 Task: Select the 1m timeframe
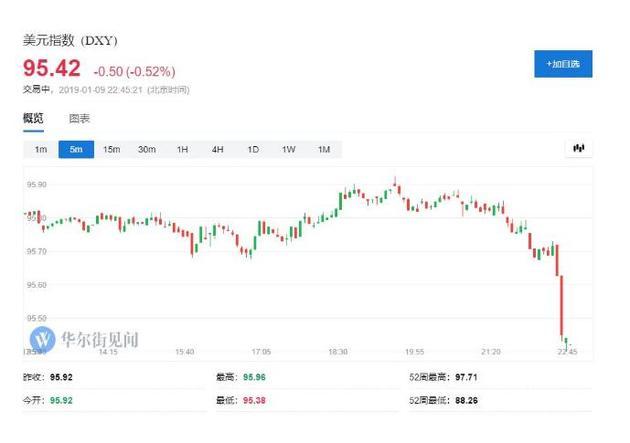pyautogui.click(x=41, y=149)
